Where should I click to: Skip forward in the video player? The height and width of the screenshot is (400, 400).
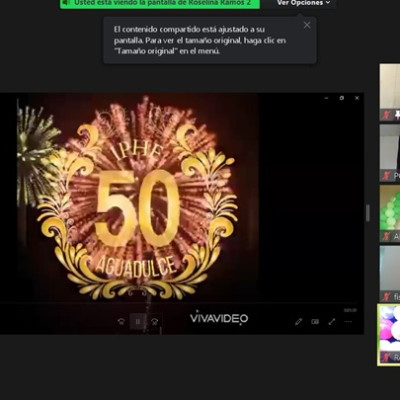(x=154, y=322)
